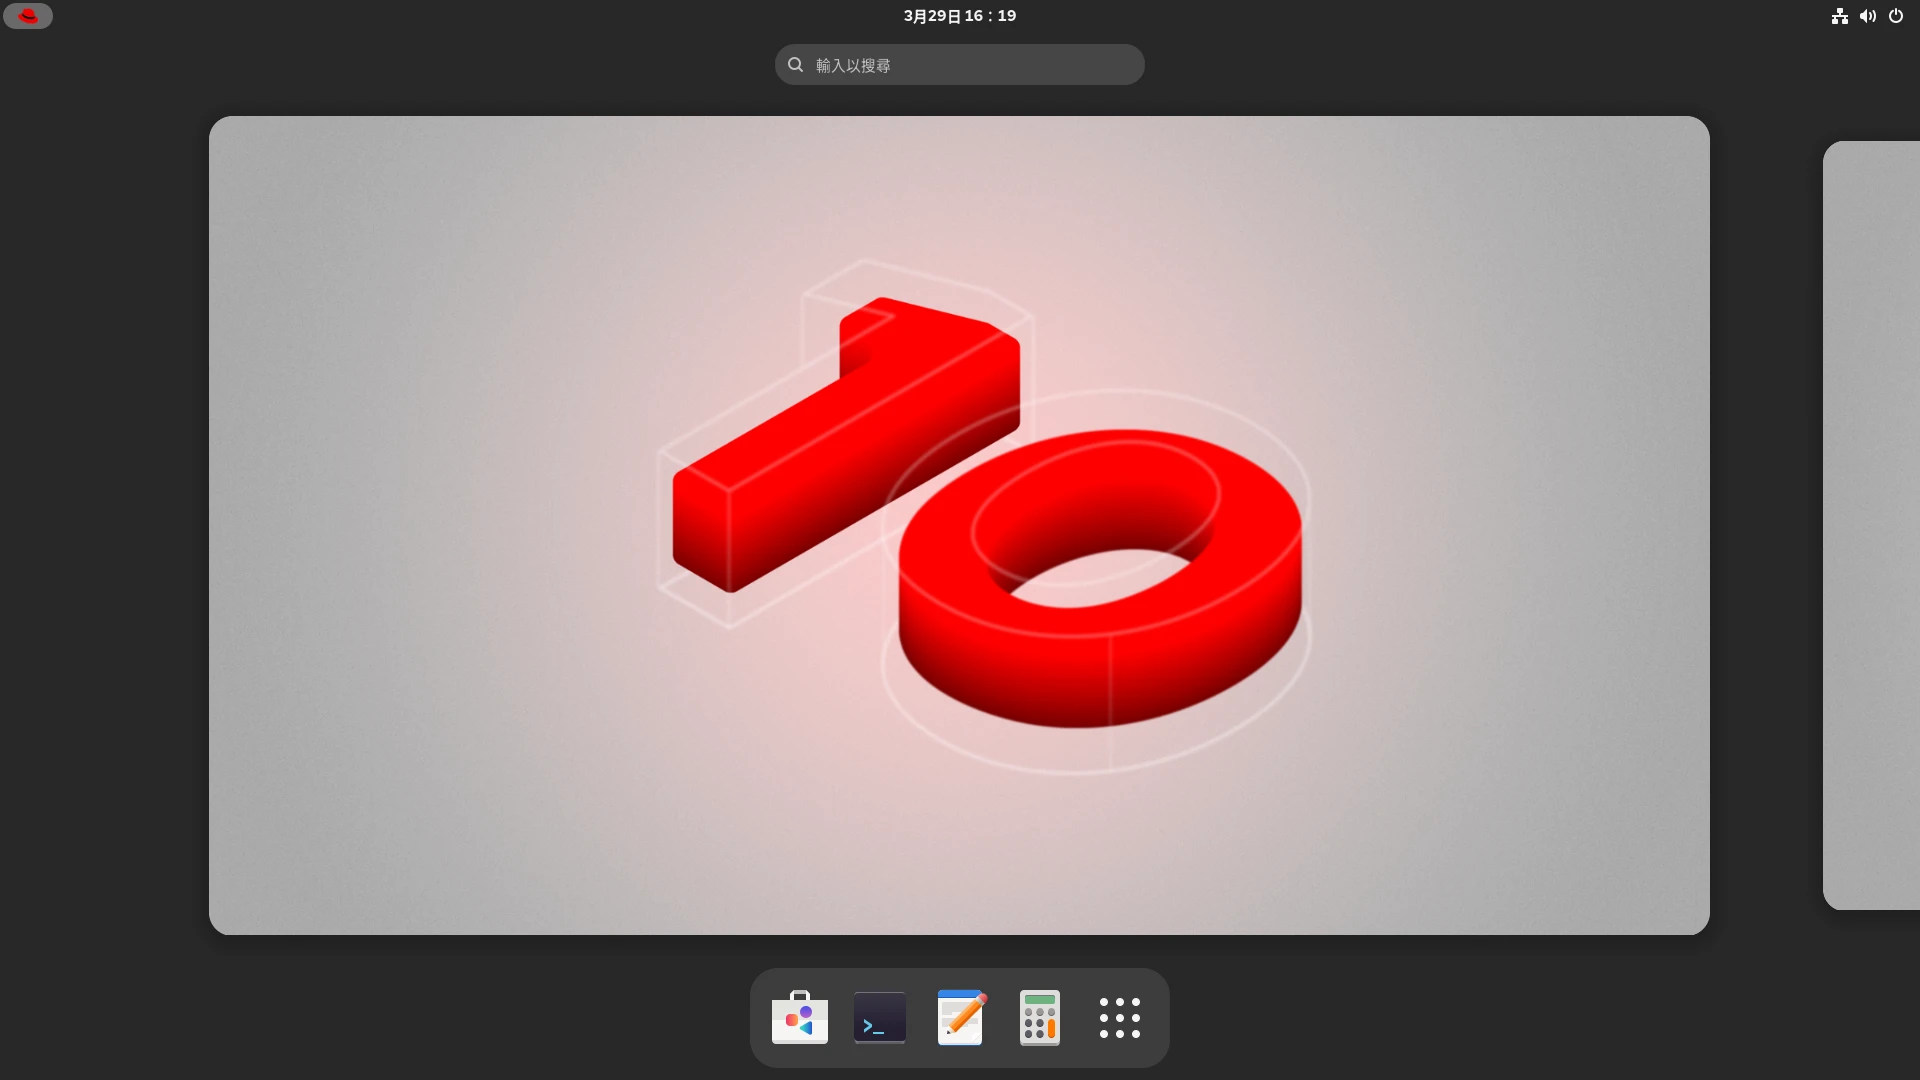
Task: Open the Red Hat activities menu
Action: [x=28, y=16]
